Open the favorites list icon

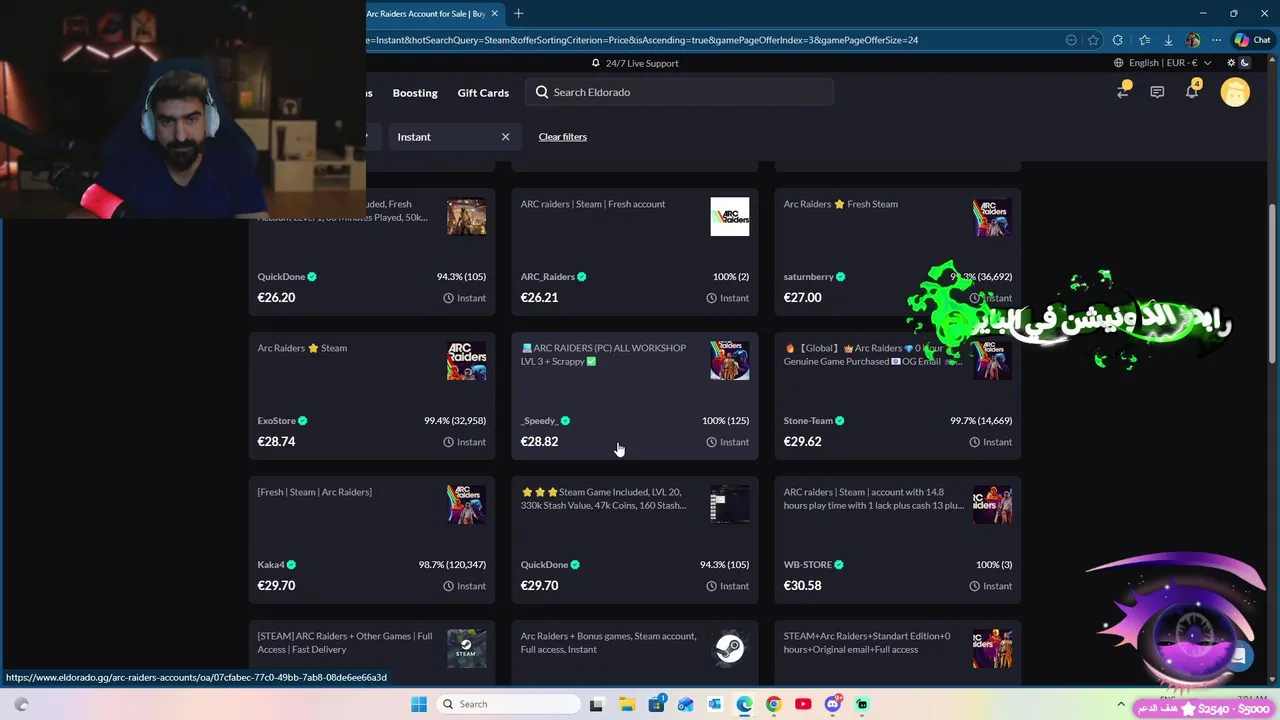click(x=1144, y=40)
